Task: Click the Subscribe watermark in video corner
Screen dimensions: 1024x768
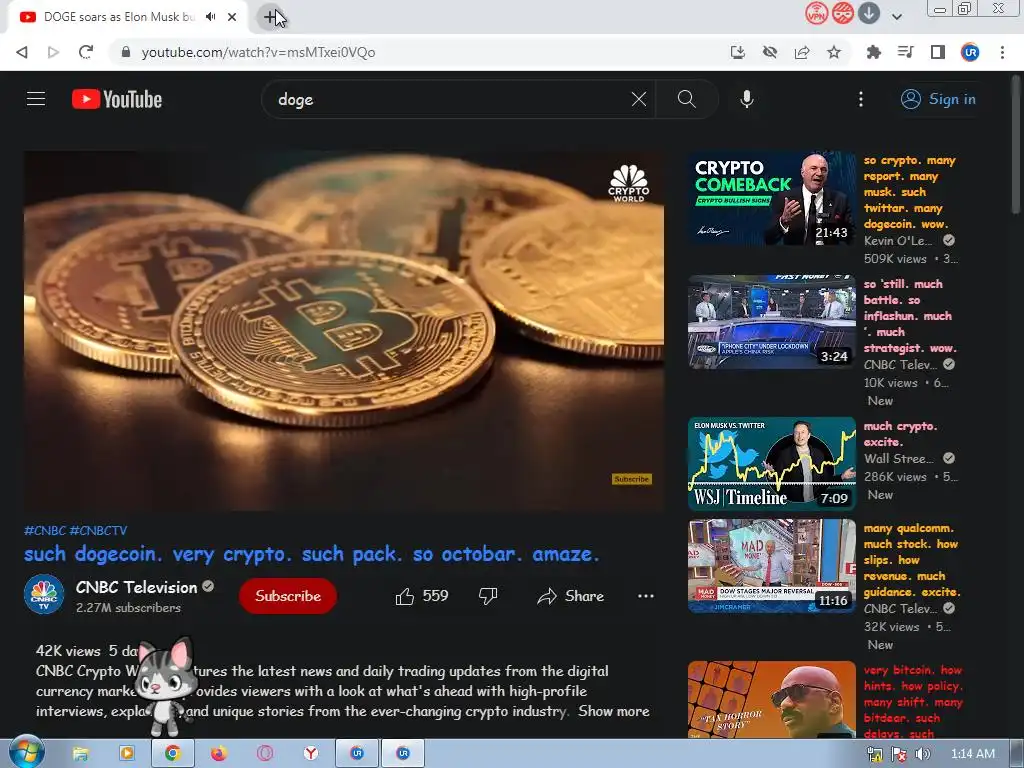Action: (x=632, y=479)
